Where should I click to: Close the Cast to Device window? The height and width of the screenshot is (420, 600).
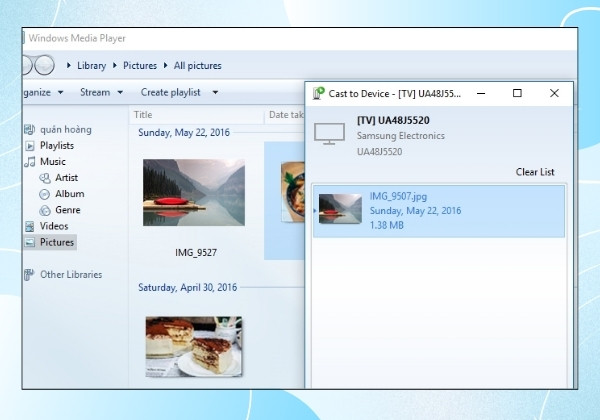554,93
